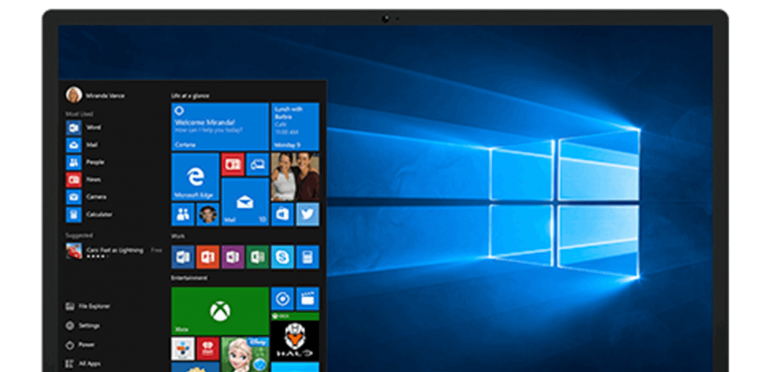Screen dimensions: 768x372
Task: Open the Cortana welcome tile
Action: tap(220, 126)
